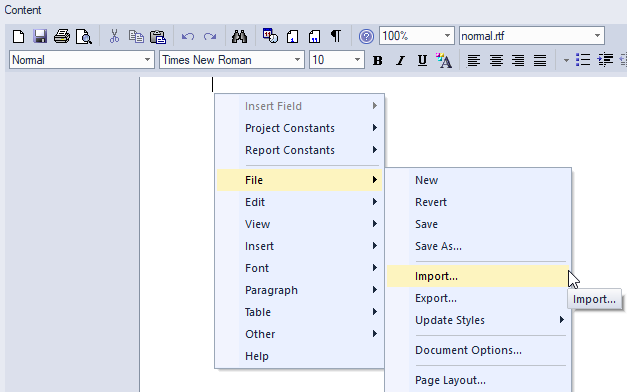Click the binoculars find icon
Screen dimensions: 627x392
click(x=239, y=36)
